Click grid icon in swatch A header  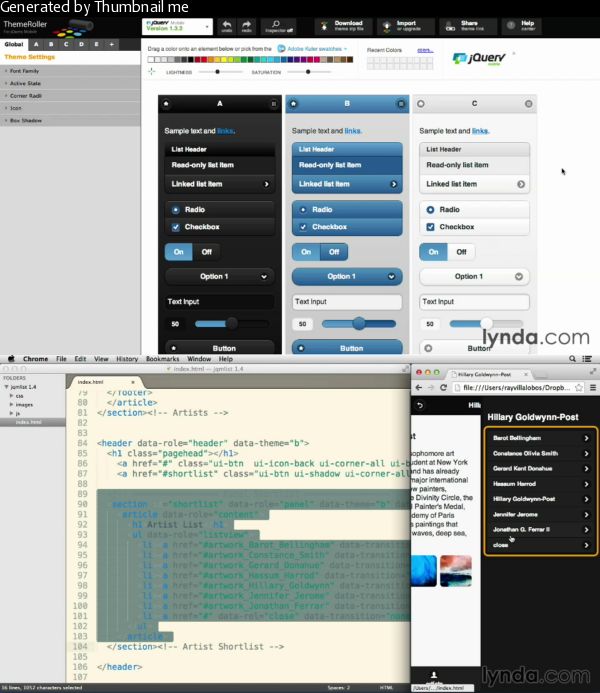click(x=273, y=104)
